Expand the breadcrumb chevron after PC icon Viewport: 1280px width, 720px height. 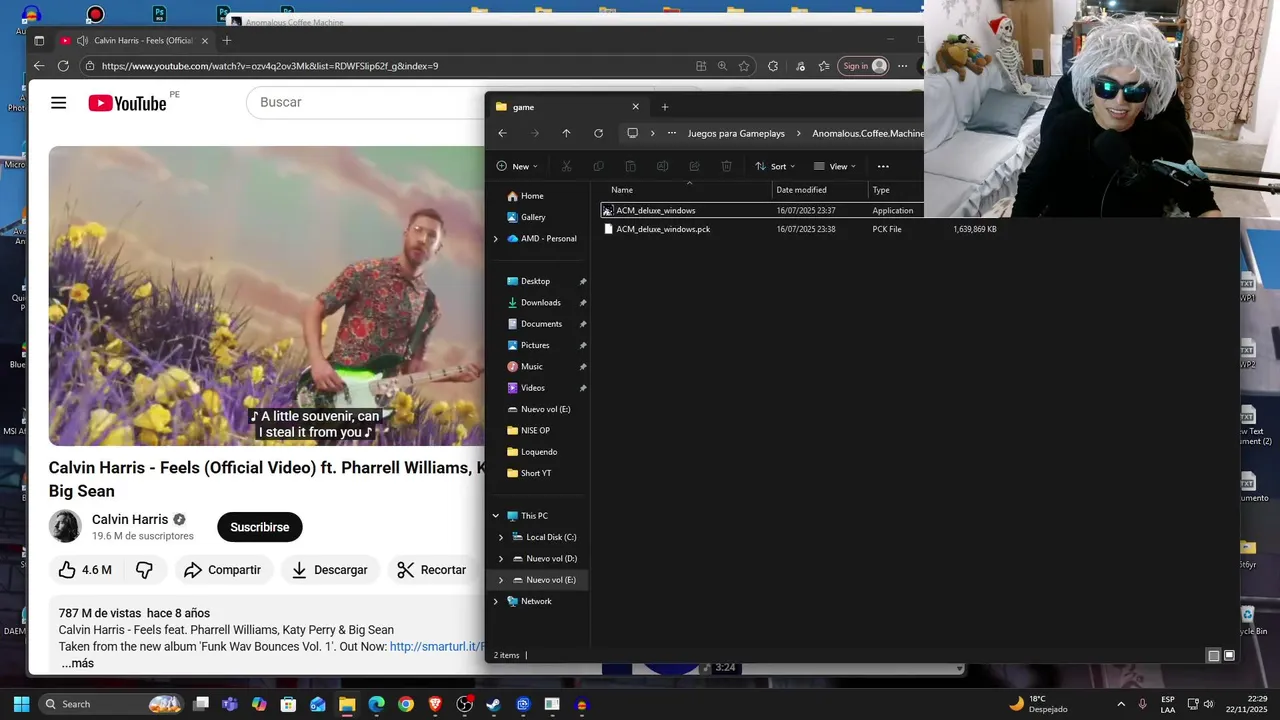(x=652, y=133)
